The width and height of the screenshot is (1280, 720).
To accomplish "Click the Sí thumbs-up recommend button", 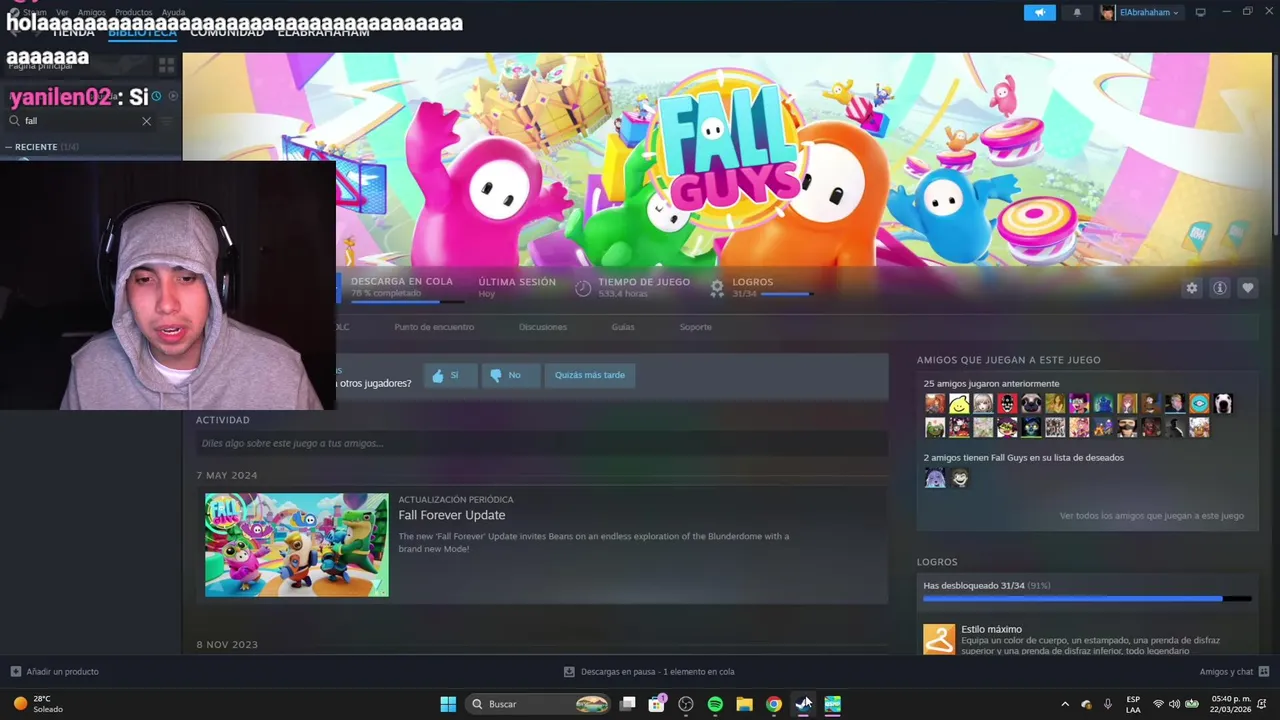I will click(450, 375).
